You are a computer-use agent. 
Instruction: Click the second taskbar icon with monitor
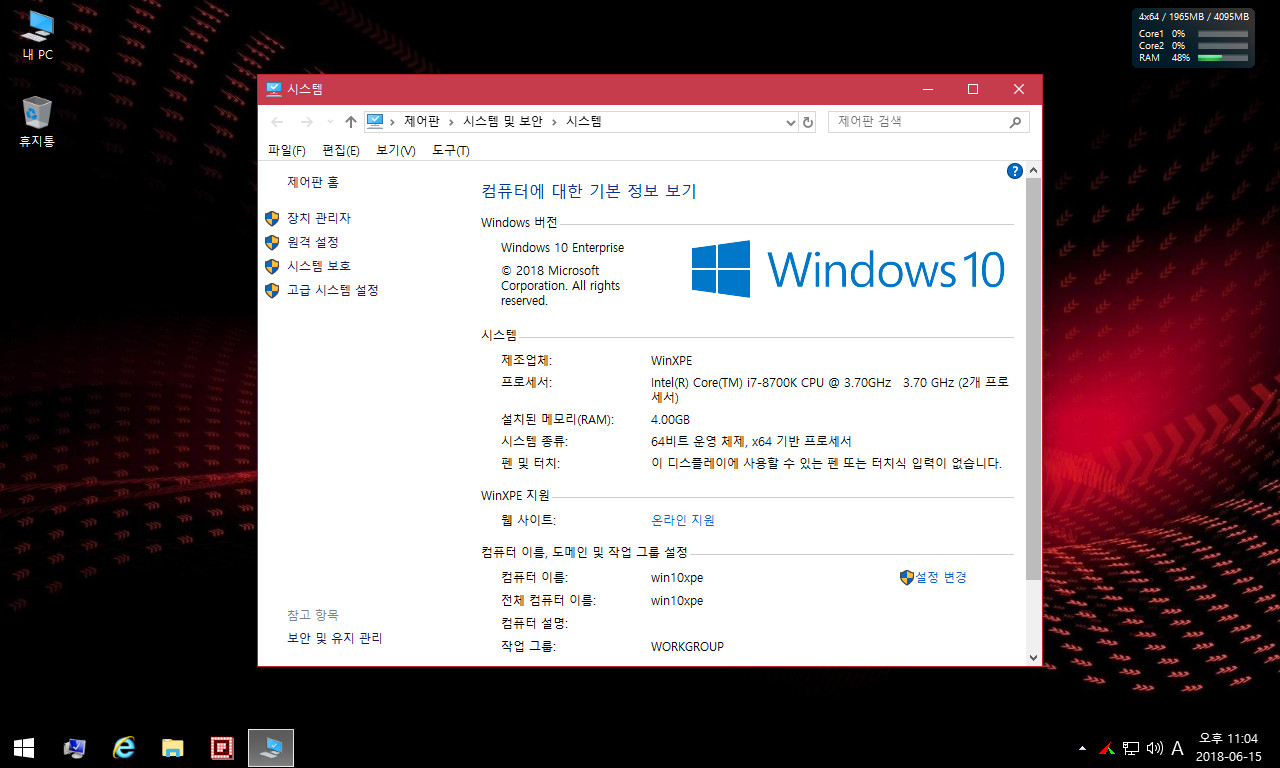tap(74, 747)
